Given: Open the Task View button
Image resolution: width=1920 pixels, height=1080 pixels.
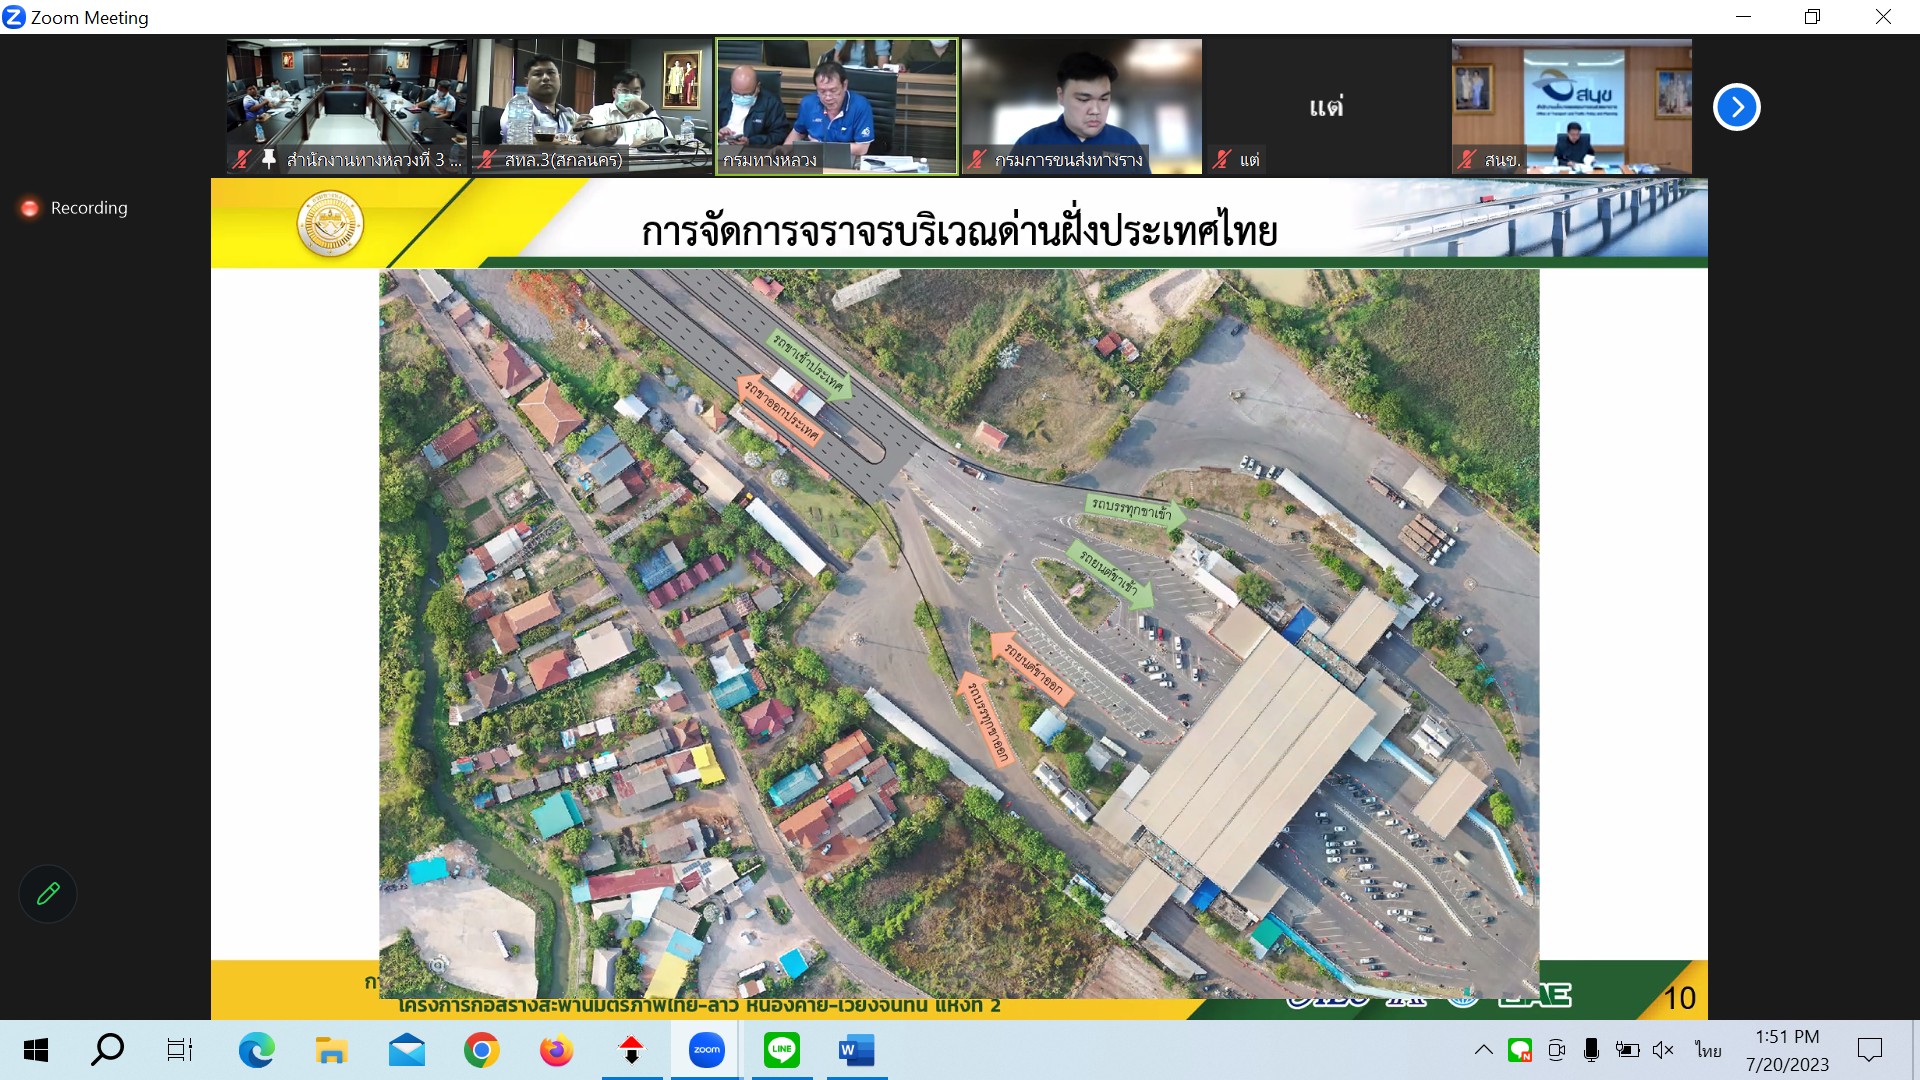Looking at the screenshot, I should [180, 1050].
